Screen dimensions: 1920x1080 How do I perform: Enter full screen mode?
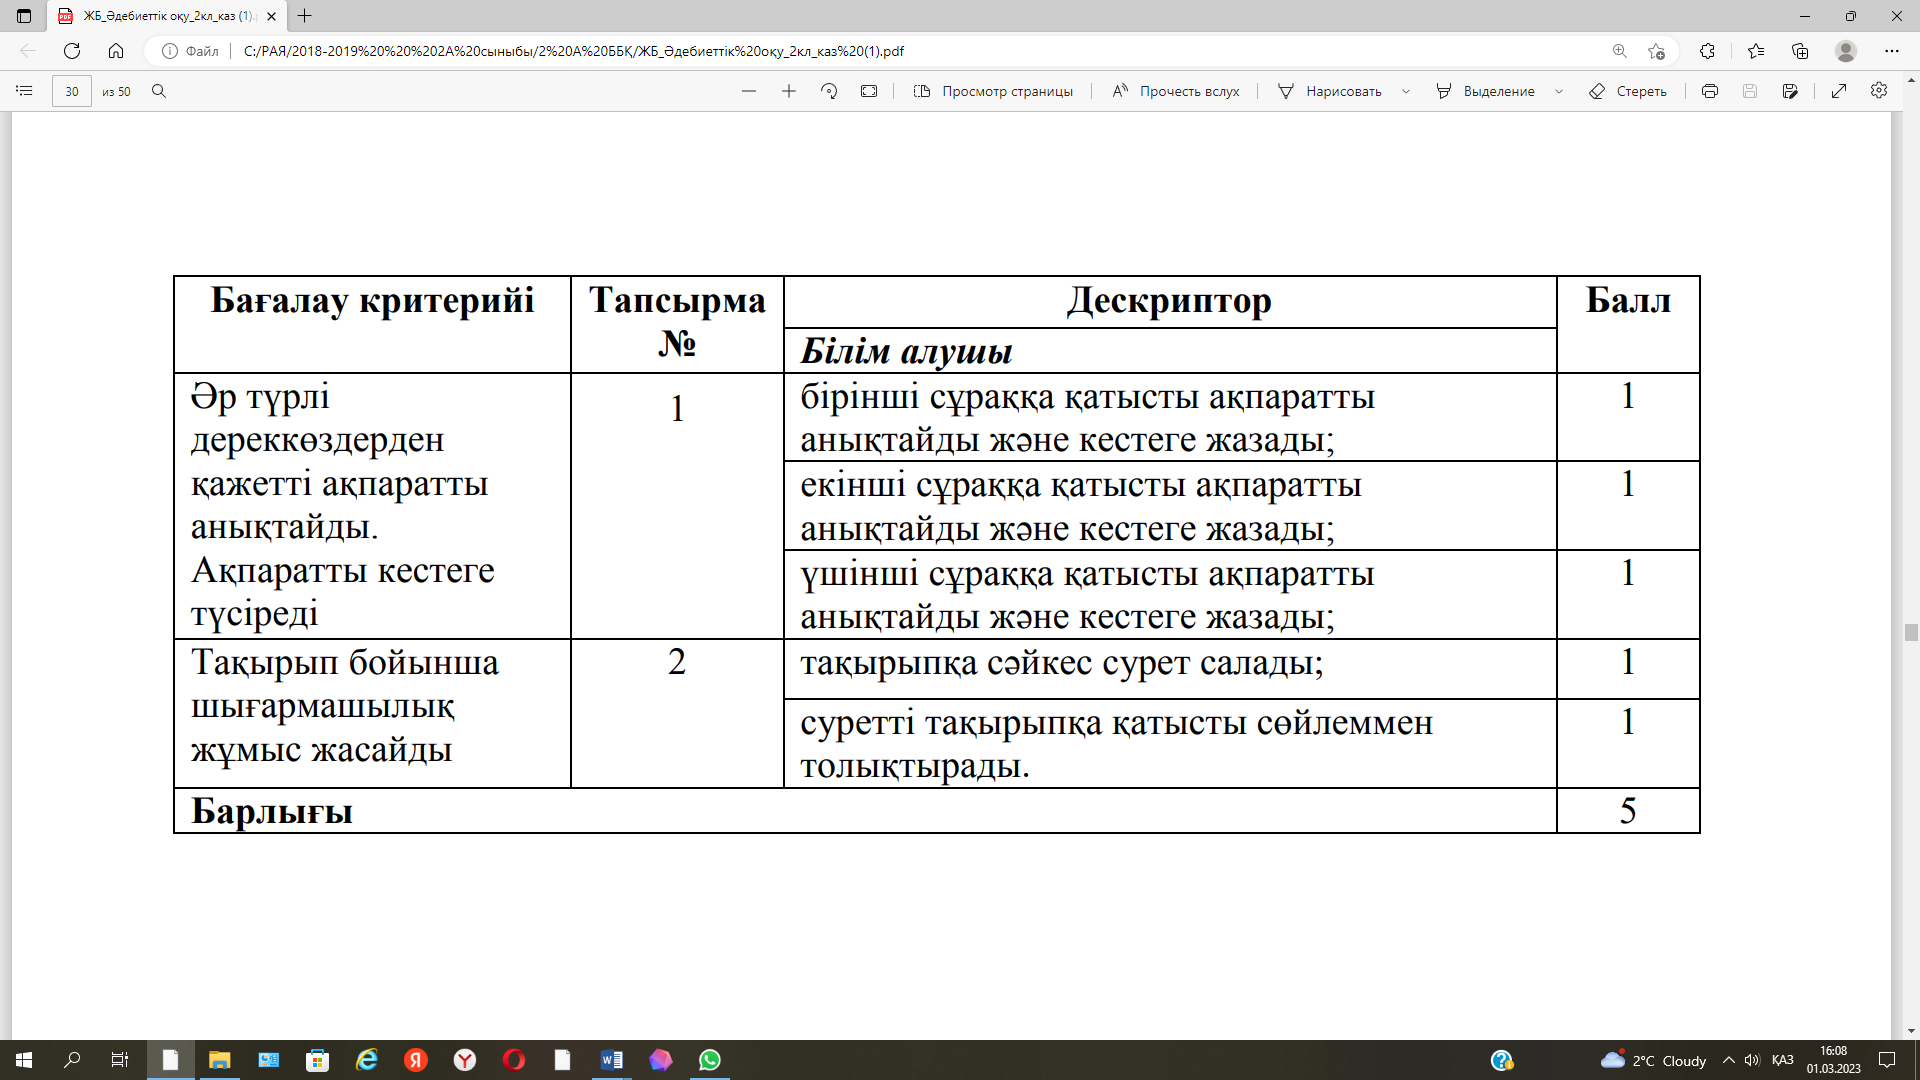tap(1839, 91)
